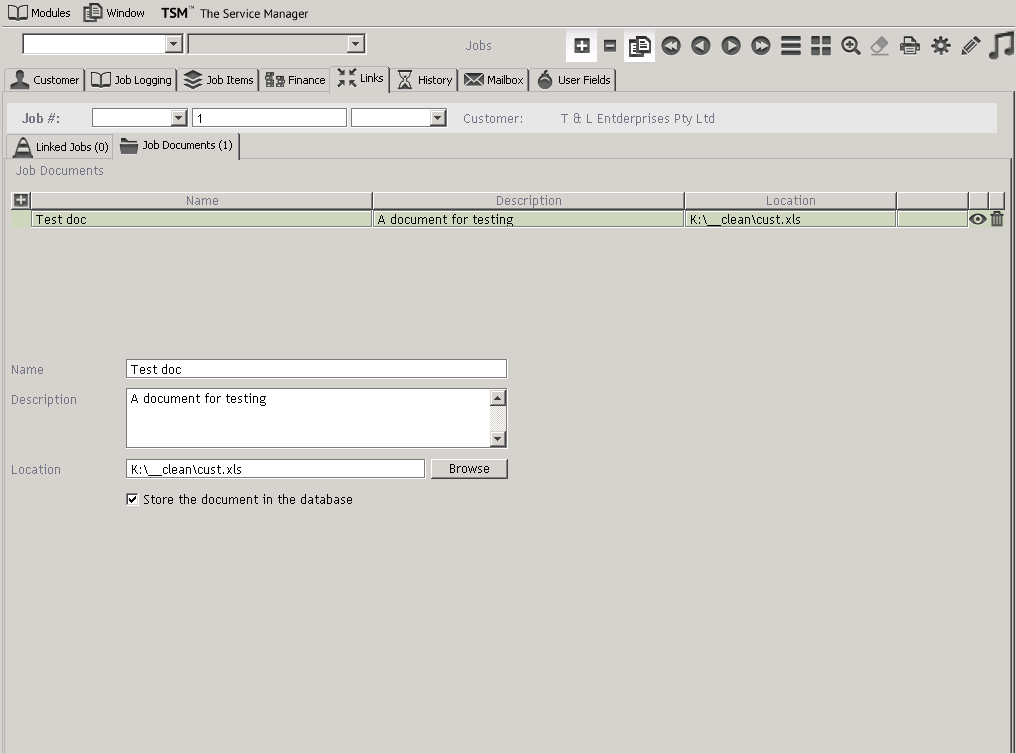
Task: Click the pencil edit icon
Action: click(x=971, y=46)
